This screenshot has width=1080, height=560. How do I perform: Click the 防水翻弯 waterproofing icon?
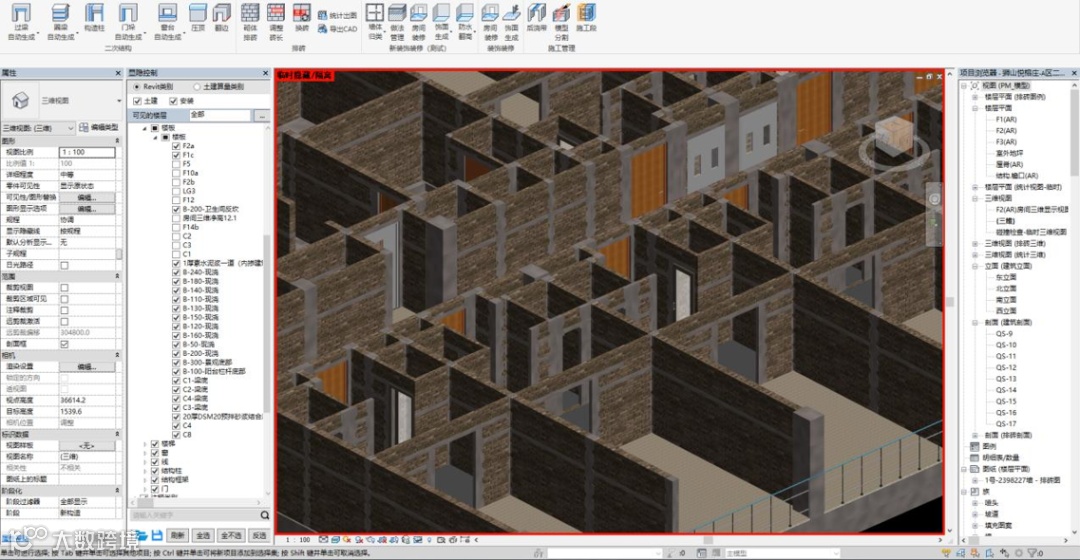465,13
